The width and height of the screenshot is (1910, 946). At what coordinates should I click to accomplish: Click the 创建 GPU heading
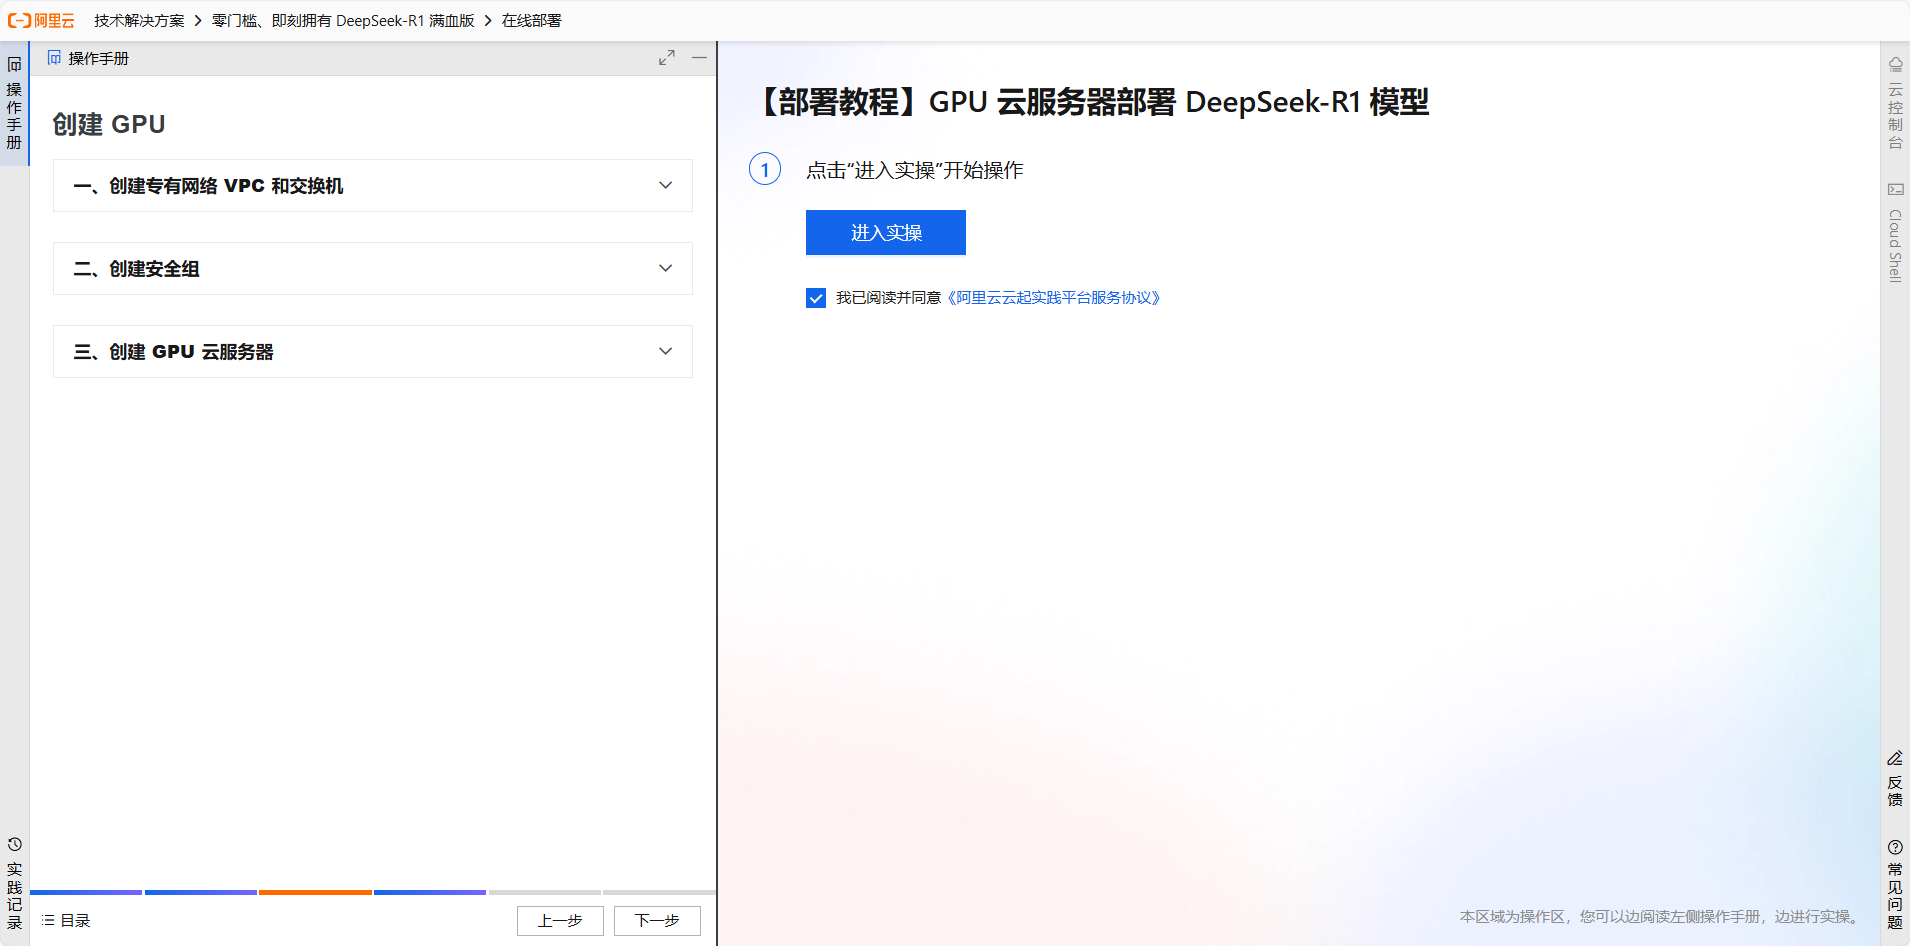point(109,124)
